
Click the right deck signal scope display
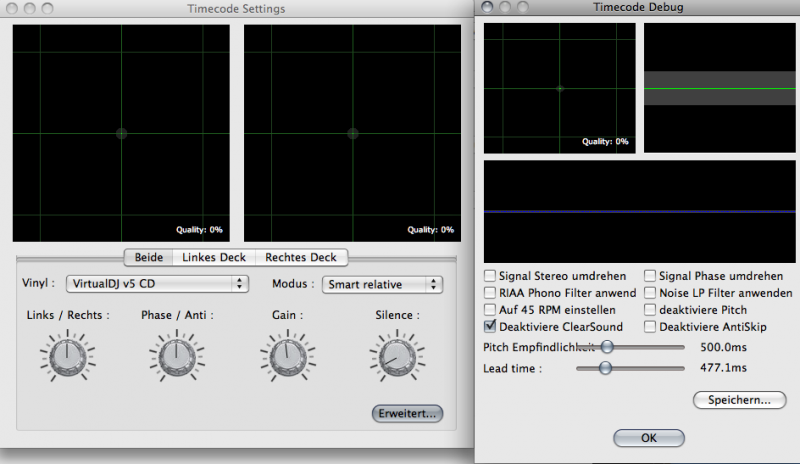point(352,132)
